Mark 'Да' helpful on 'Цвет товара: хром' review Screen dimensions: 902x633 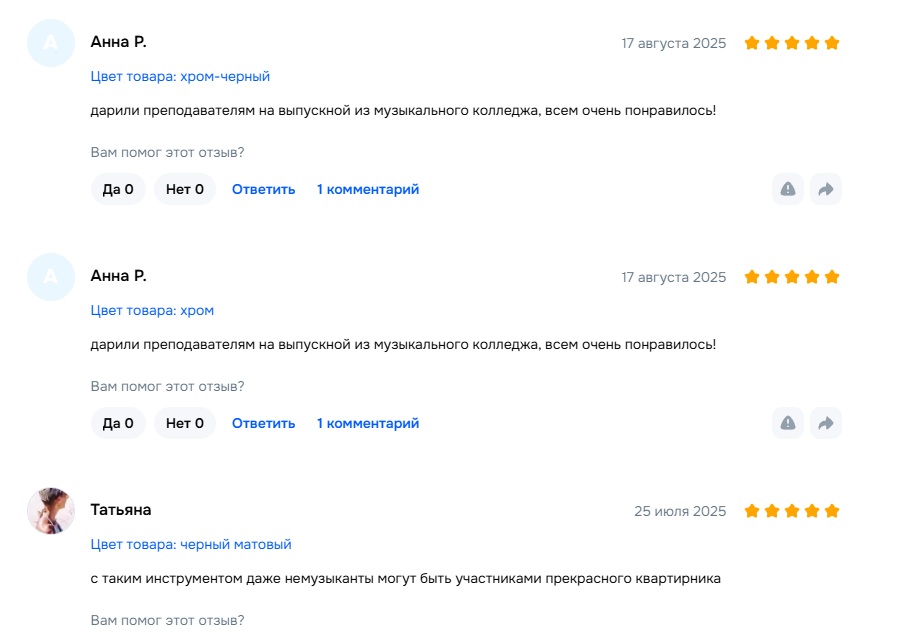coord(118,423)
